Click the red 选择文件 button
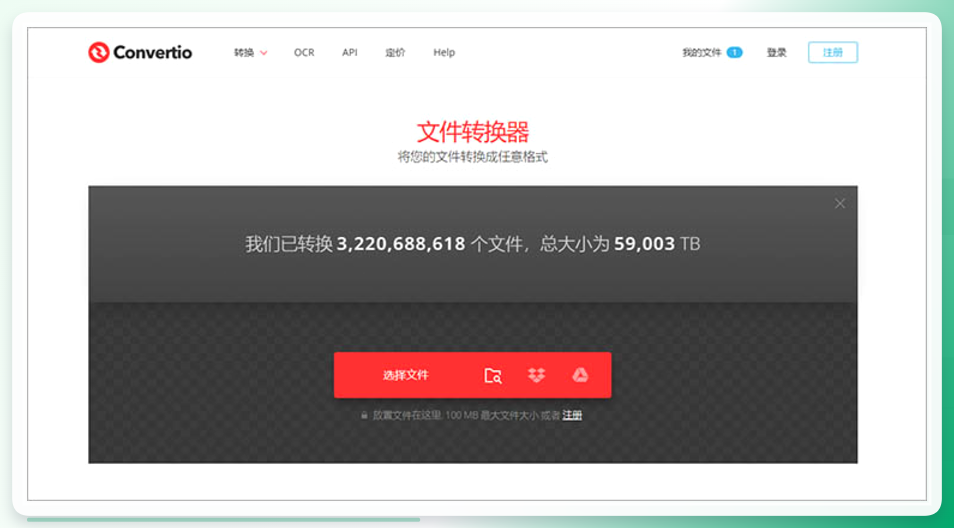Image resolution: width=954 pixels, height=528 pixels. (406, 375)
